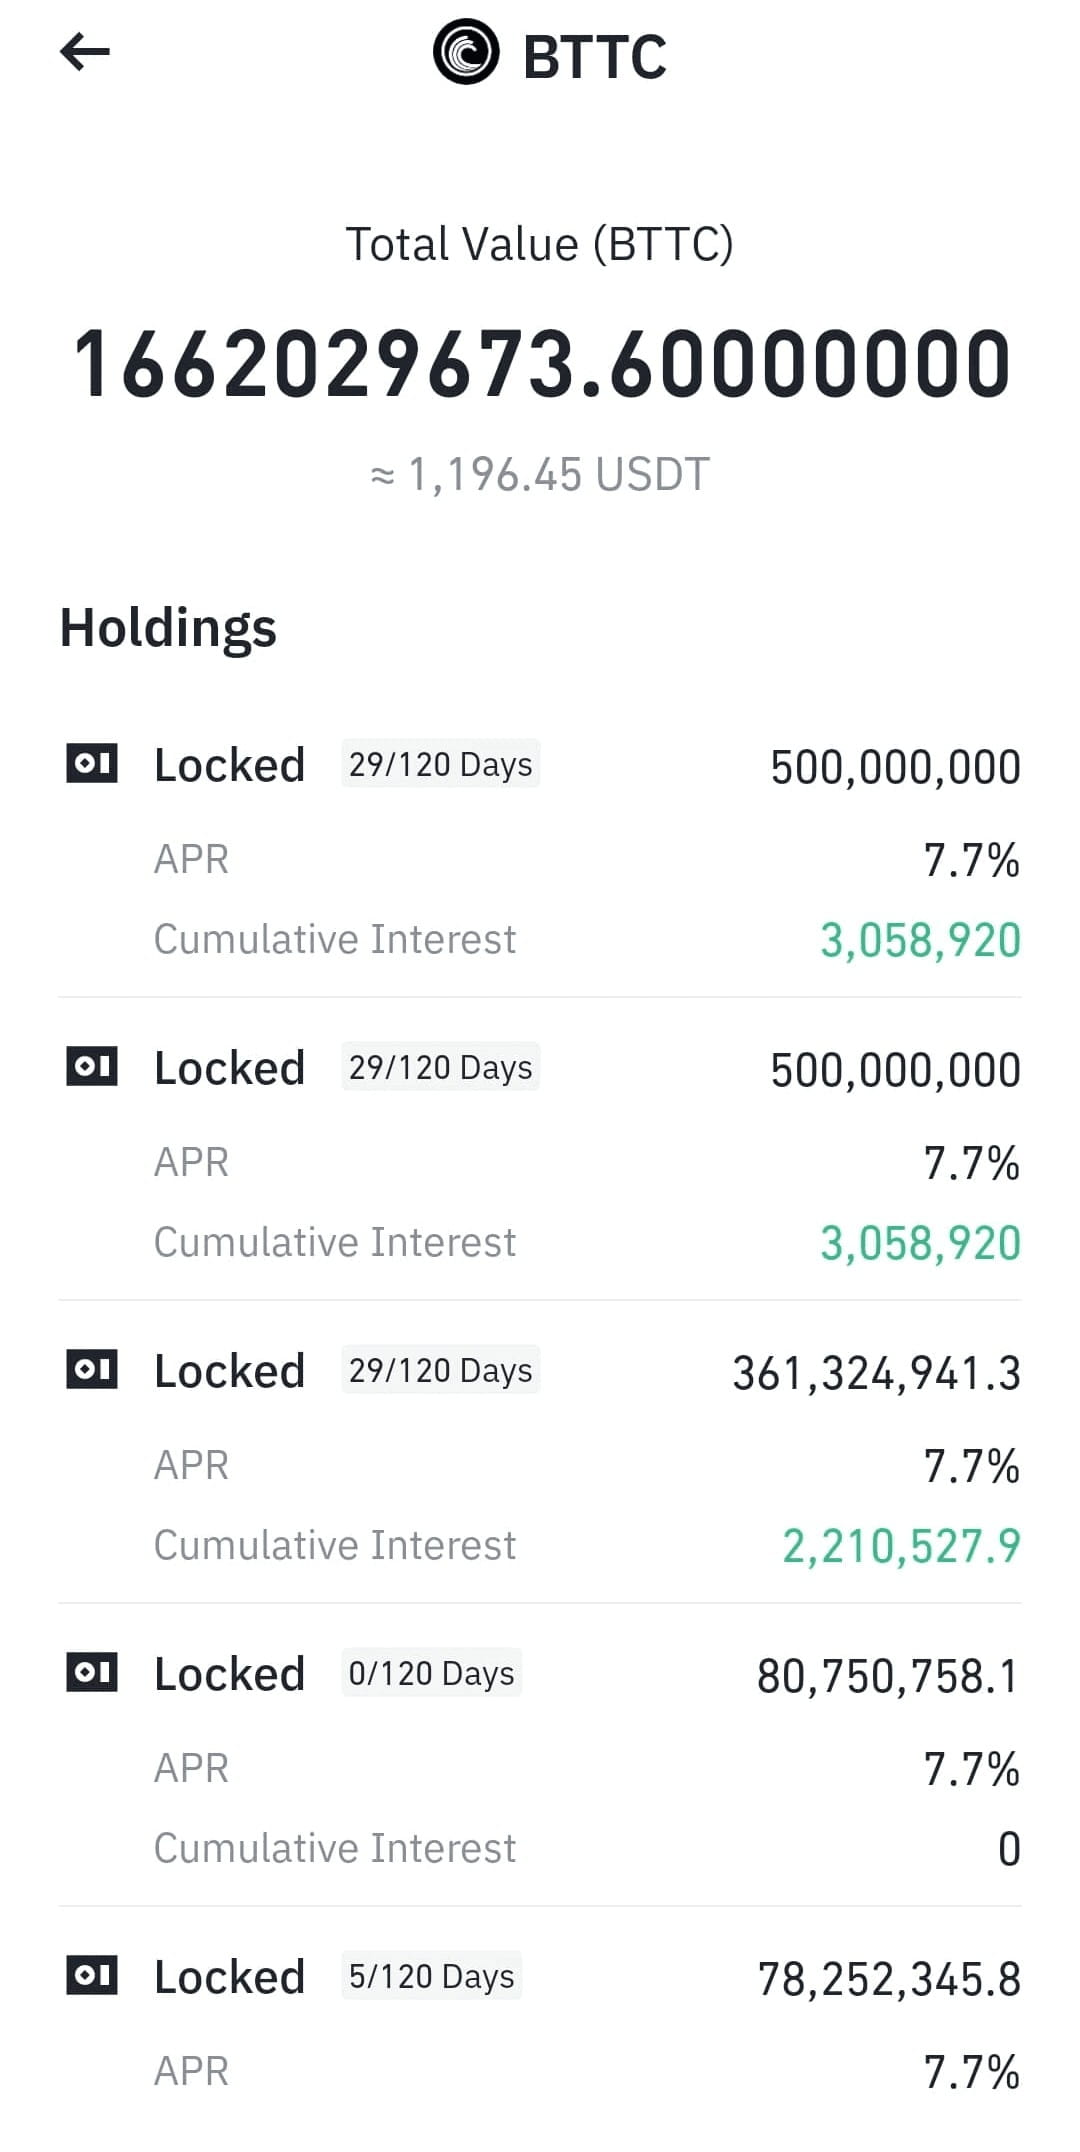This screenshot has width=1080, height=2152.
Task: Go back using the arrow icon
Action: pos(85,52)
